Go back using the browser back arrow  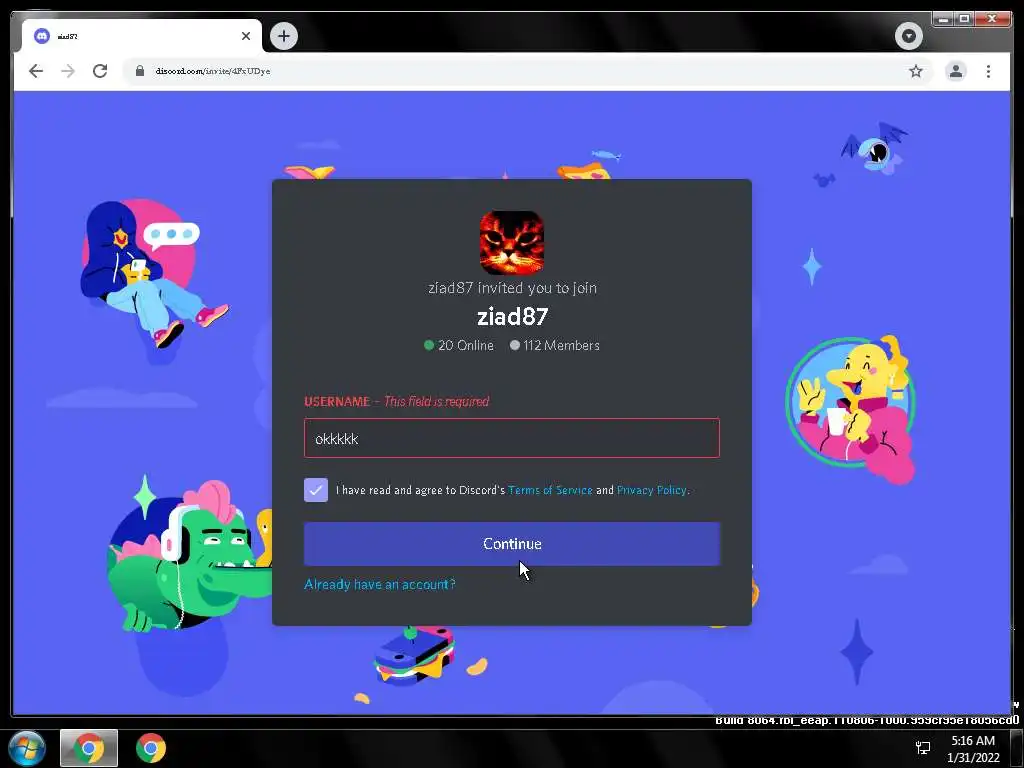[36, 71]
